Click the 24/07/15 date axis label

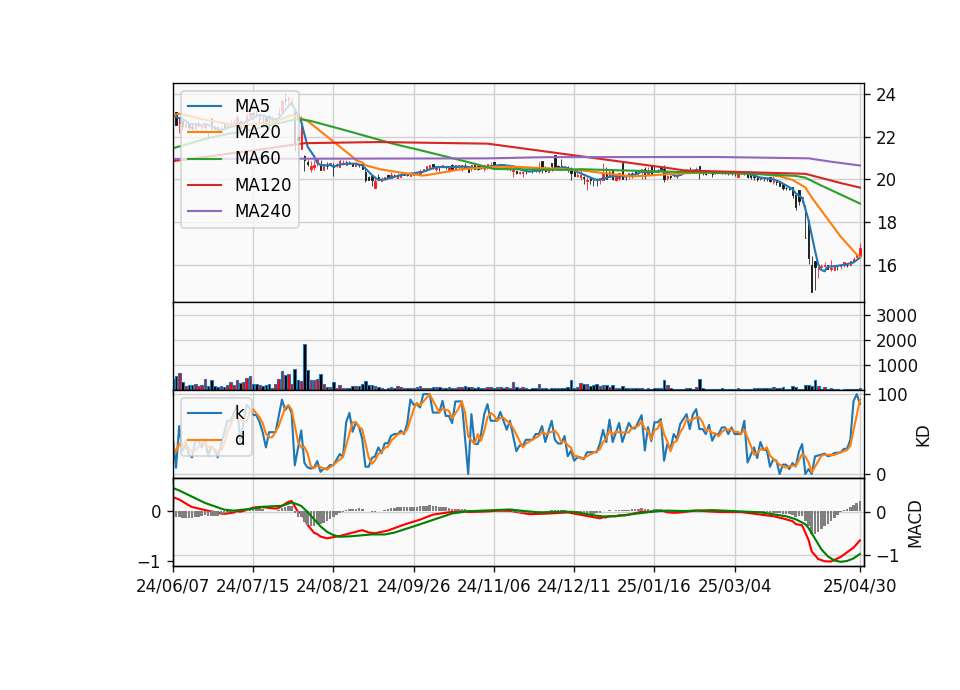(x=252, y=586)
